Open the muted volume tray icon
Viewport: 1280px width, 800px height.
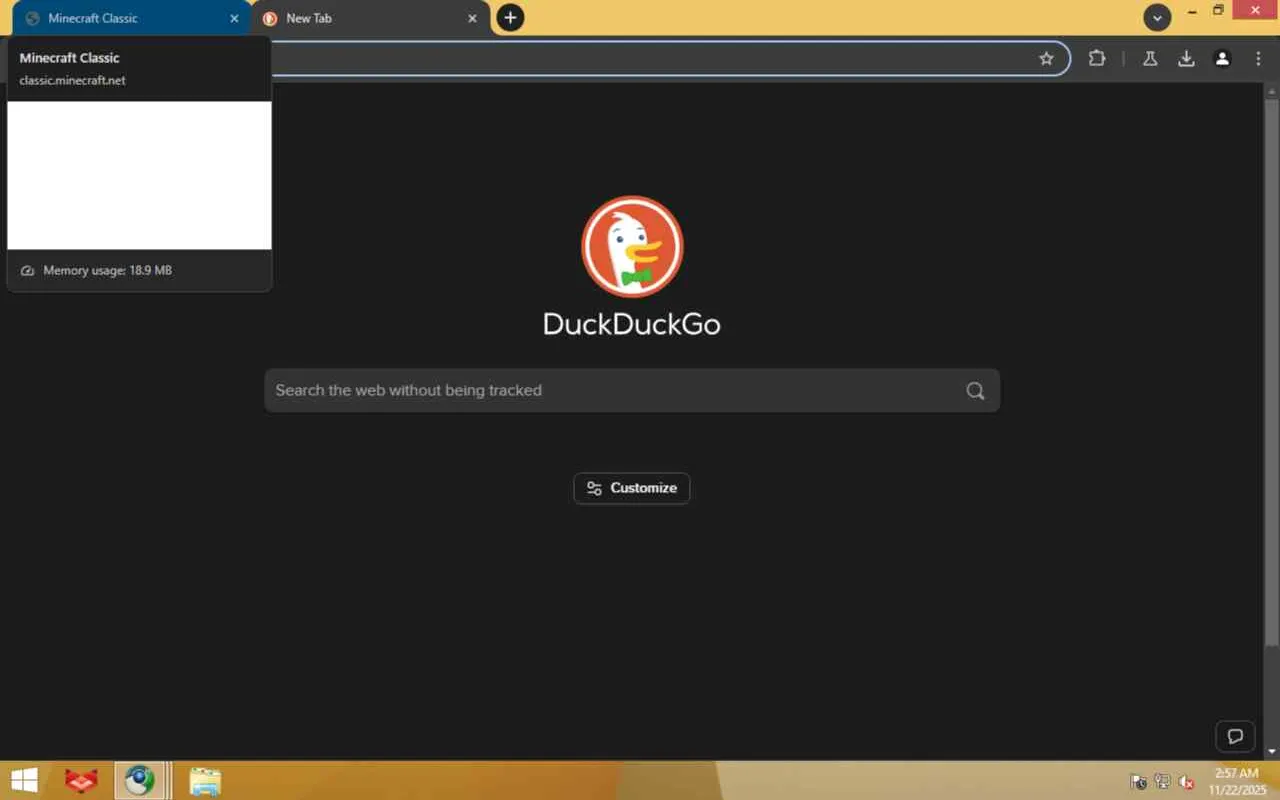coord(1187,782)
